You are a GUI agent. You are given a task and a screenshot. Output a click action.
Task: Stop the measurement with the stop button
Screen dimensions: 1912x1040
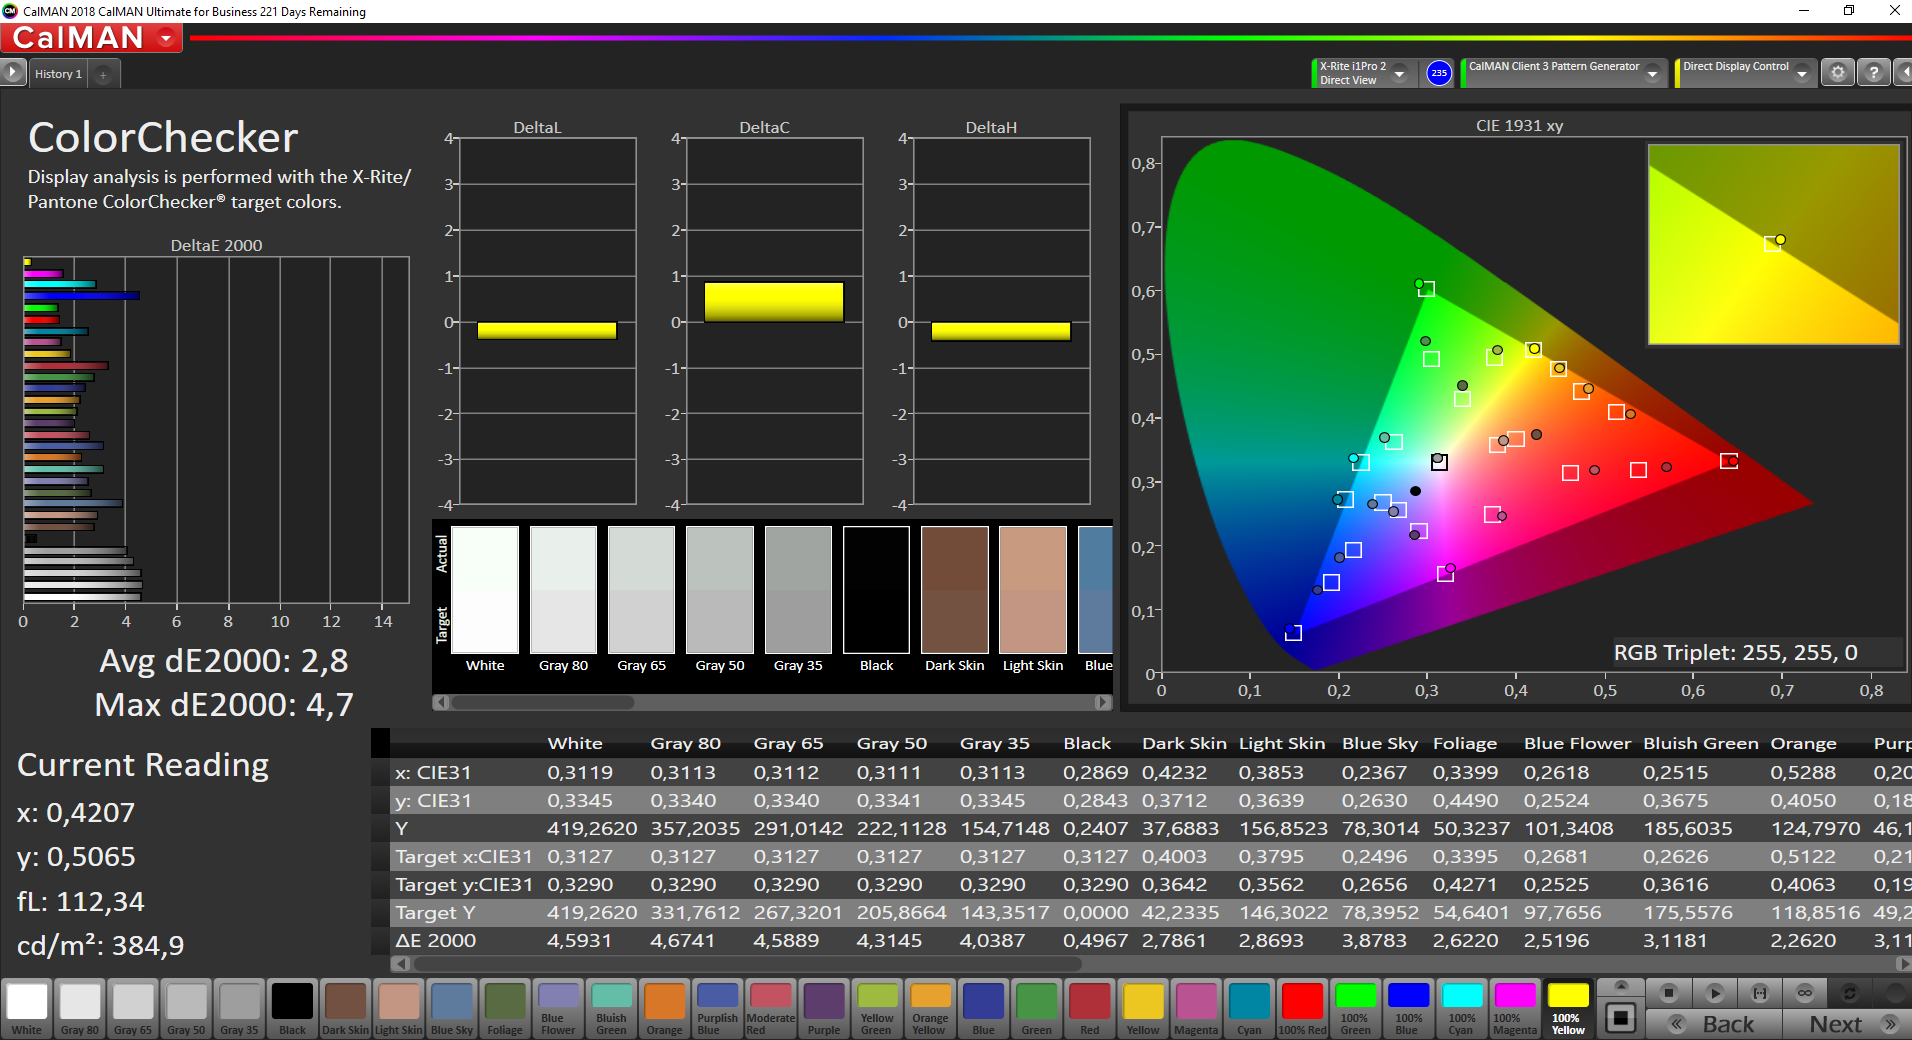click(1668, 993)
